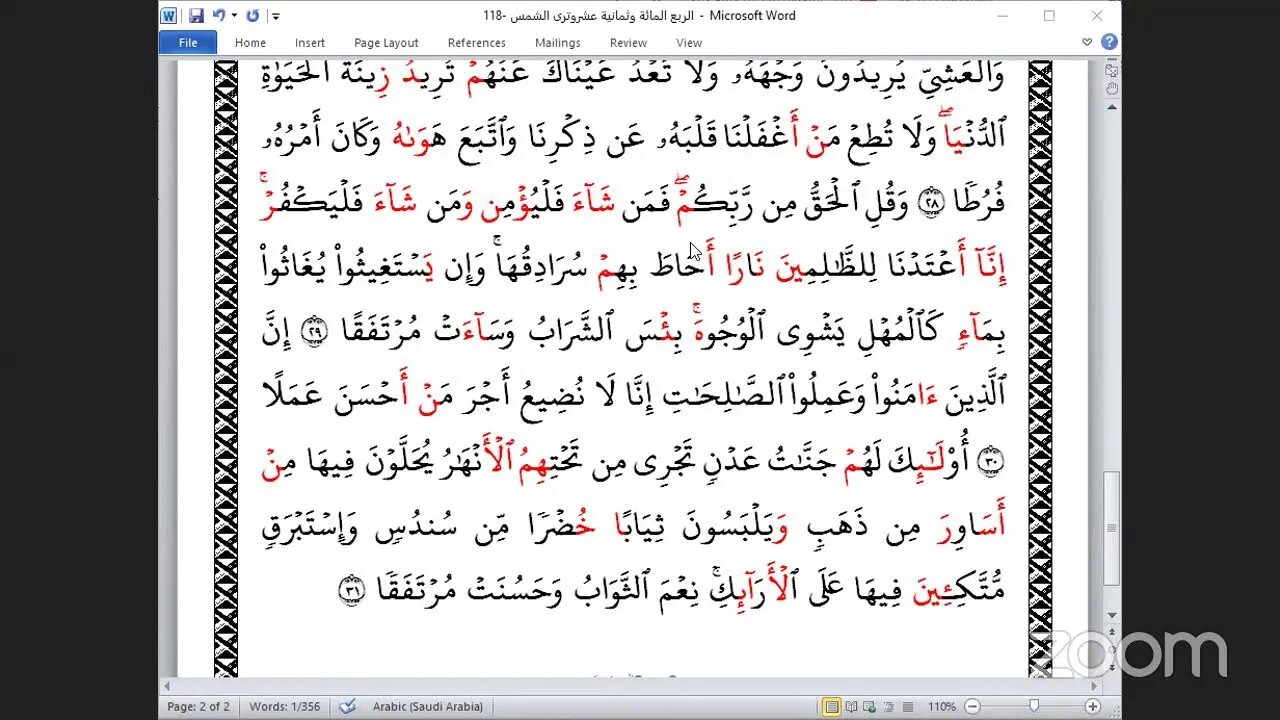Click verse number 29 marker in text
The height and width of the screenshot is (720, 1280).
315,332
